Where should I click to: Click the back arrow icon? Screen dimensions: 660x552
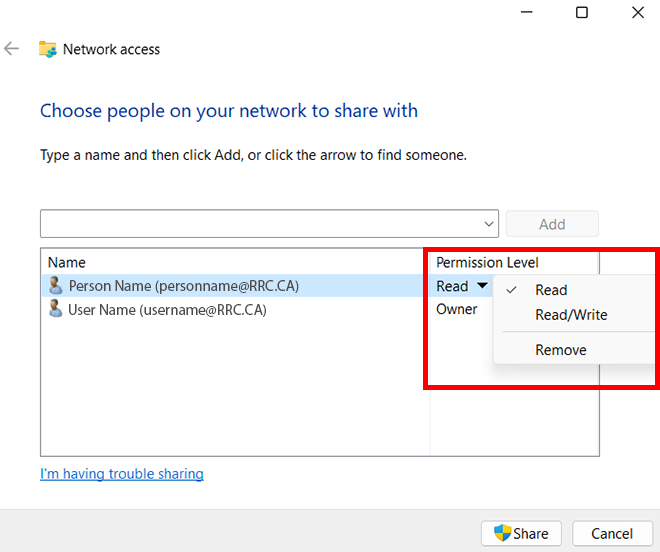point(12,49)
